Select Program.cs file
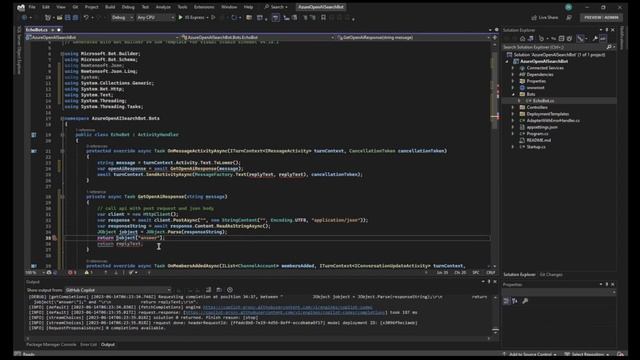Image resolution: width=640 pixels, height=360 pixels. [x=537, y=133]
